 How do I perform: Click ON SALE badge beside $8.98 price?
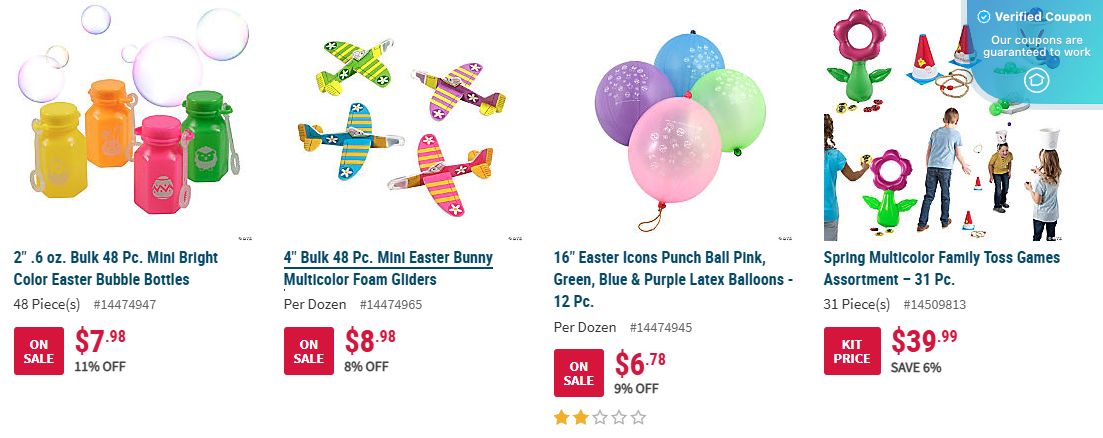pos(309,351)
